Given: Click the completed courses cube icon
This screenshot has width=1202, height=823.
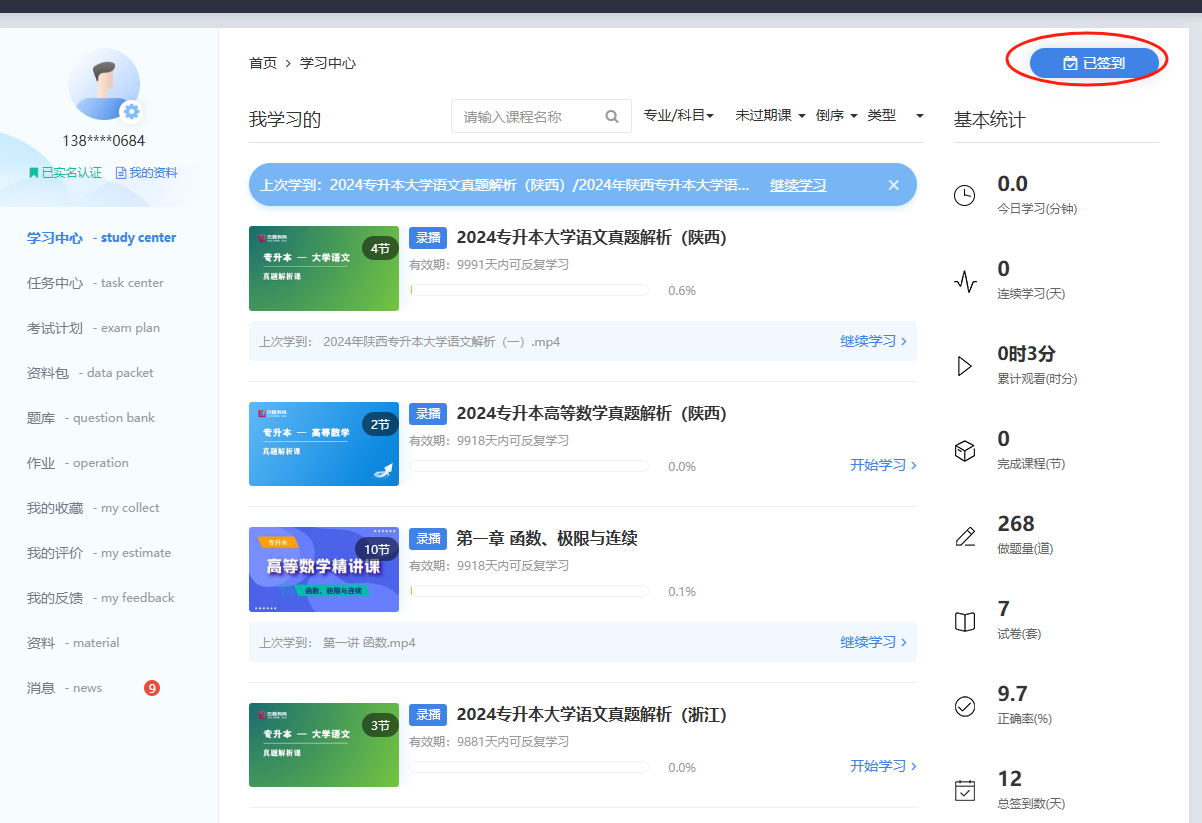Looking at the screenshot, I should point(964,451).
